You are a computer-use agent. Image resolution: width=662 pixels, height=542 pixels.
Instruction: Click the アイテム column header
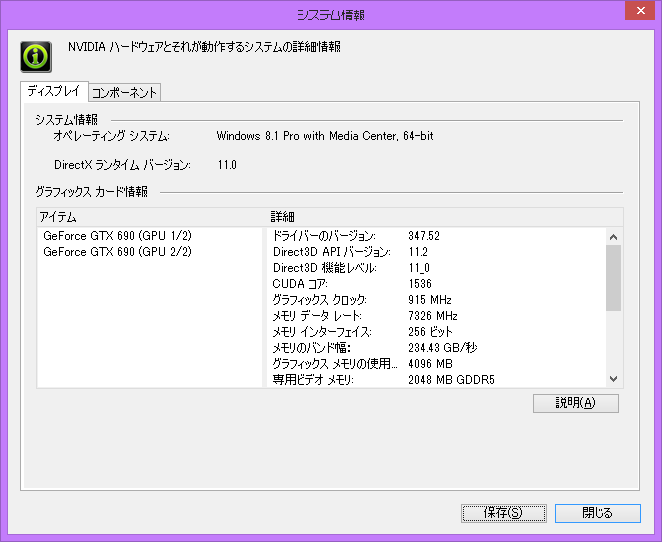[152, 217]
